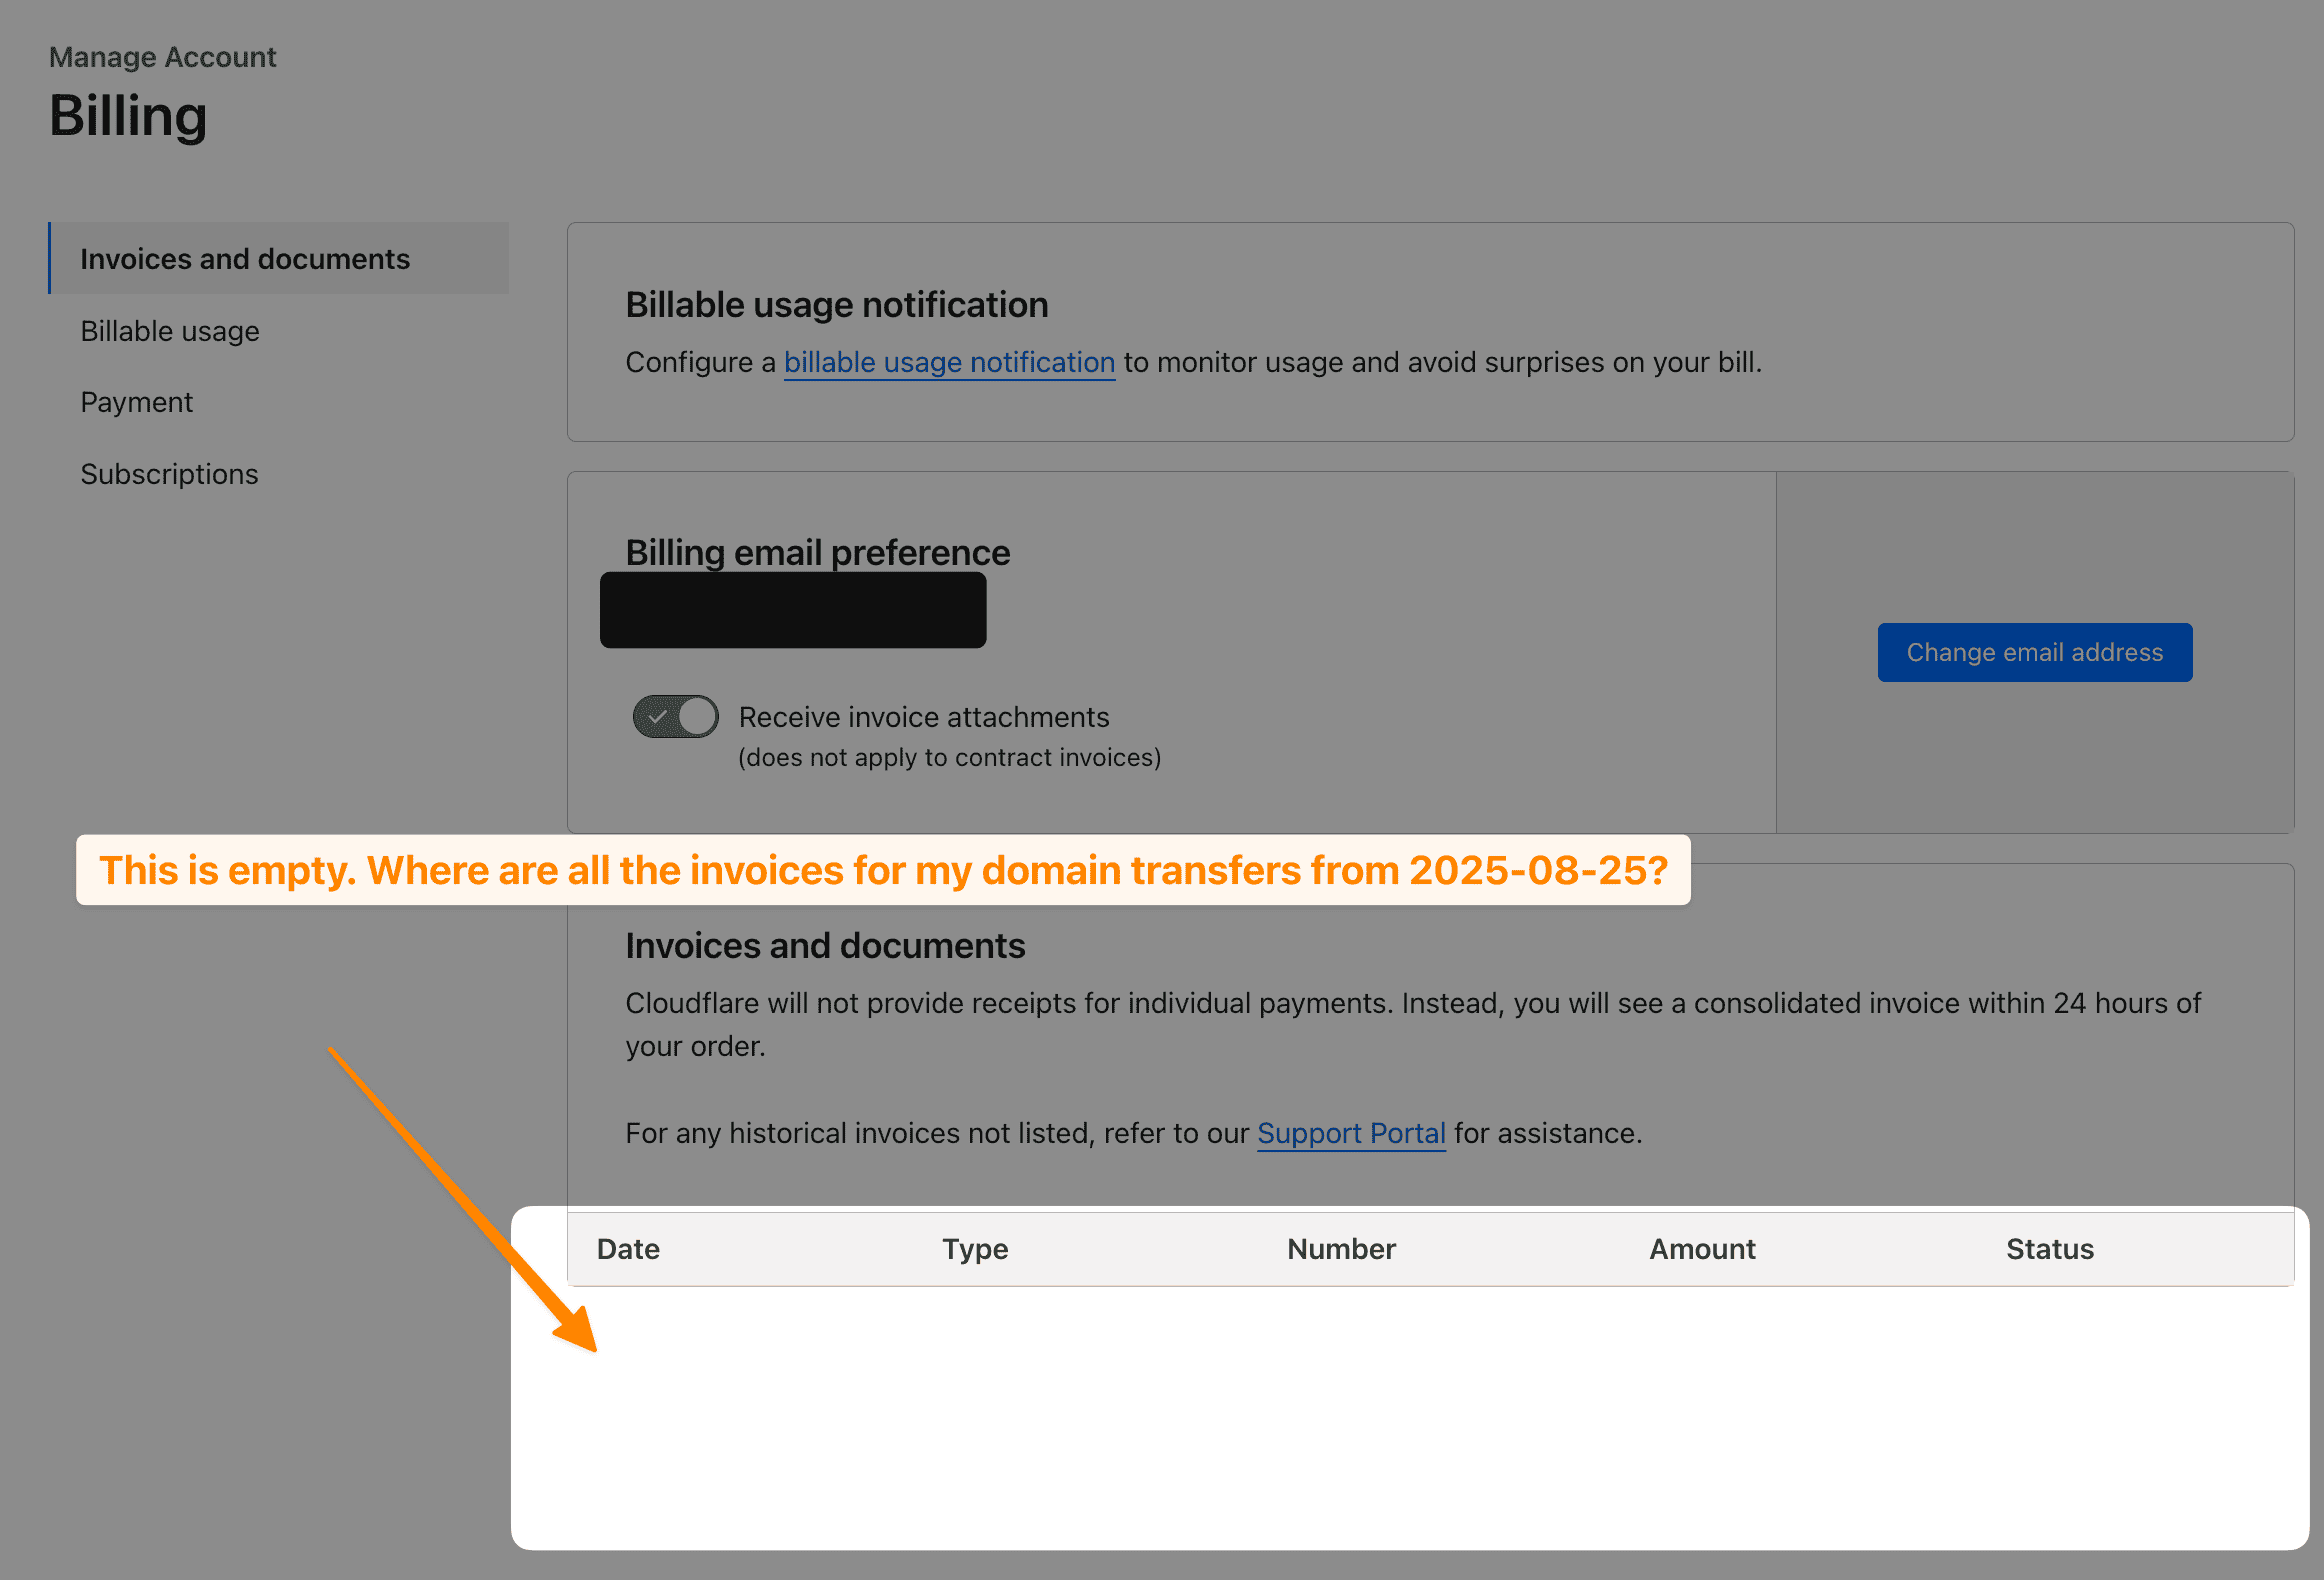Image resolution: width=2324 pixels, height=1580 pixels.
Task: Click the Date column header
Action: point(628,1249)
